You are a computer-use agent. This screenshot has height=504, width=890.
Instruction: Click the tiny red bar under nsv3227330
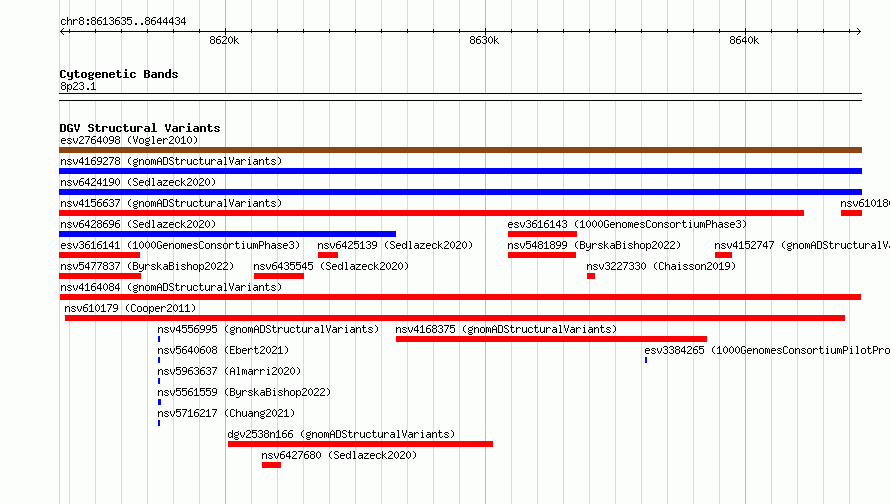pyautogui.click(x=591, y=276)
